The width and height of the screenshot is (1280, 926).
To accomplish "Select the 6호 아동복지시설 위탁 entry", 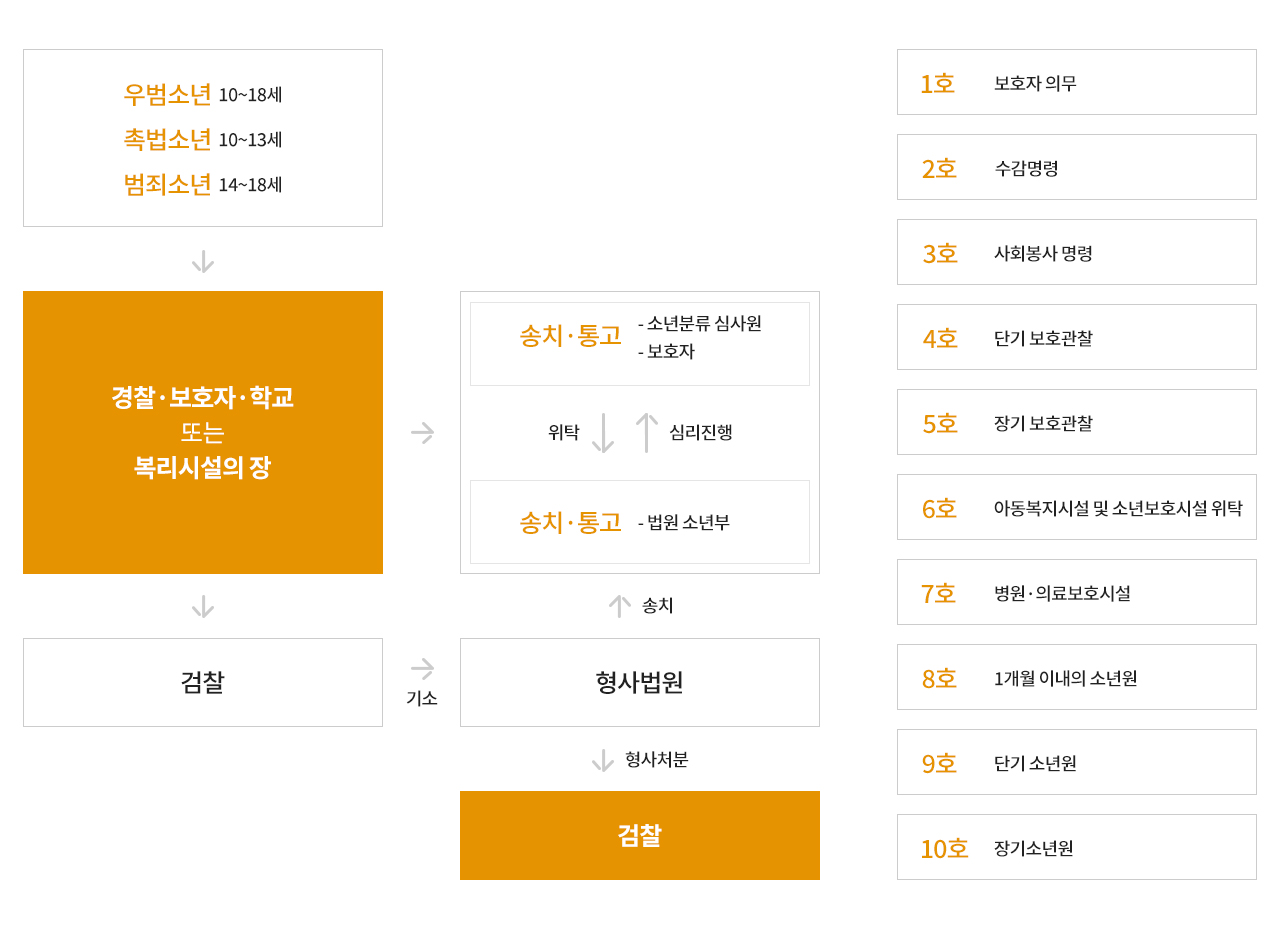I will tap(1077, 507).
